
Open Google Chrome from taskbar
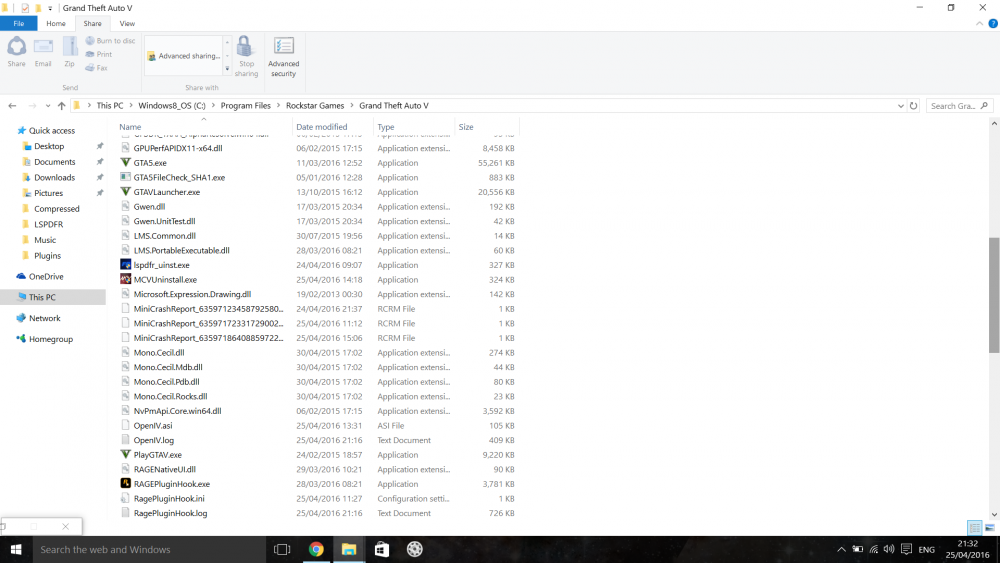point(316,549)
